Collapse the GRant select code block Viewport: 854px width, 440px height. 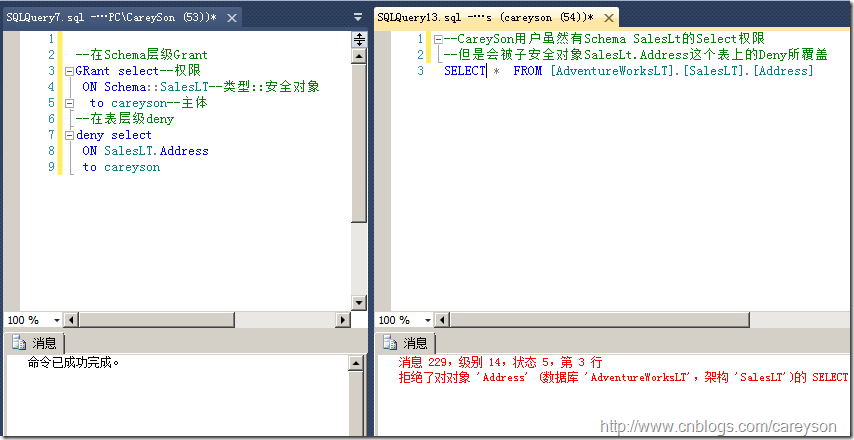tap(69, 71)
